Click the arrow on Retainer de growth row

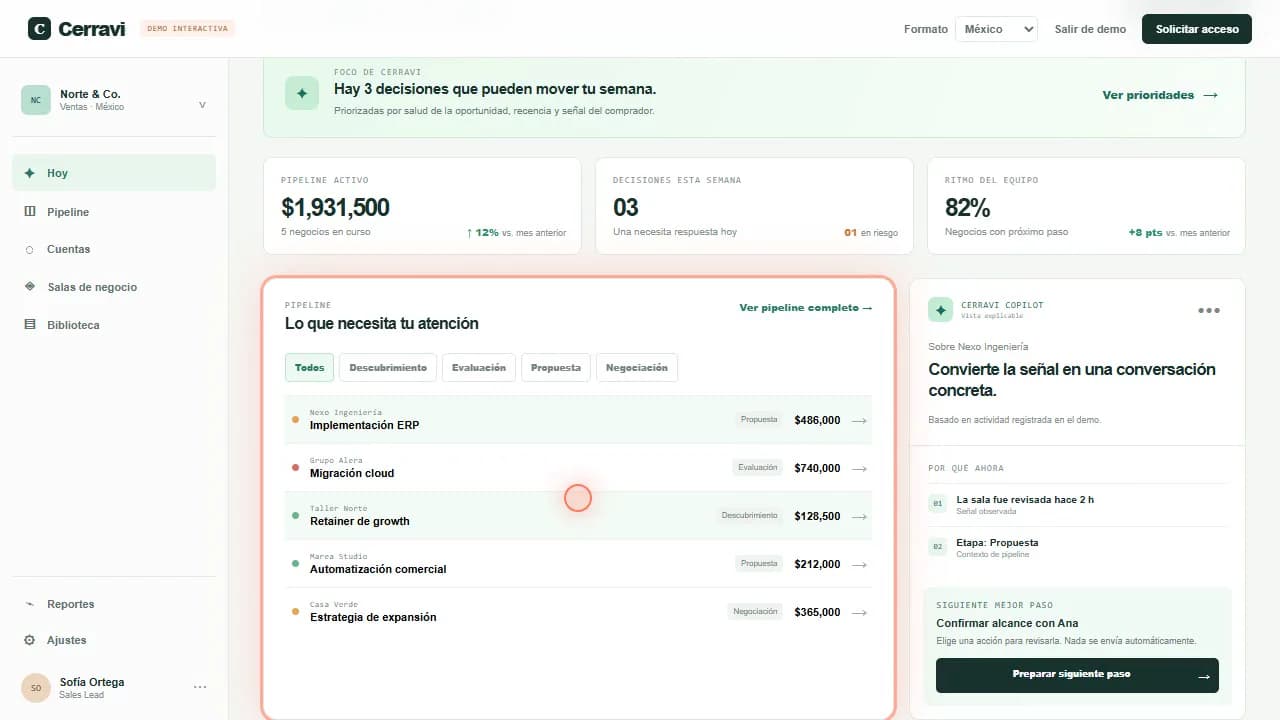click(x=859, y=517)
